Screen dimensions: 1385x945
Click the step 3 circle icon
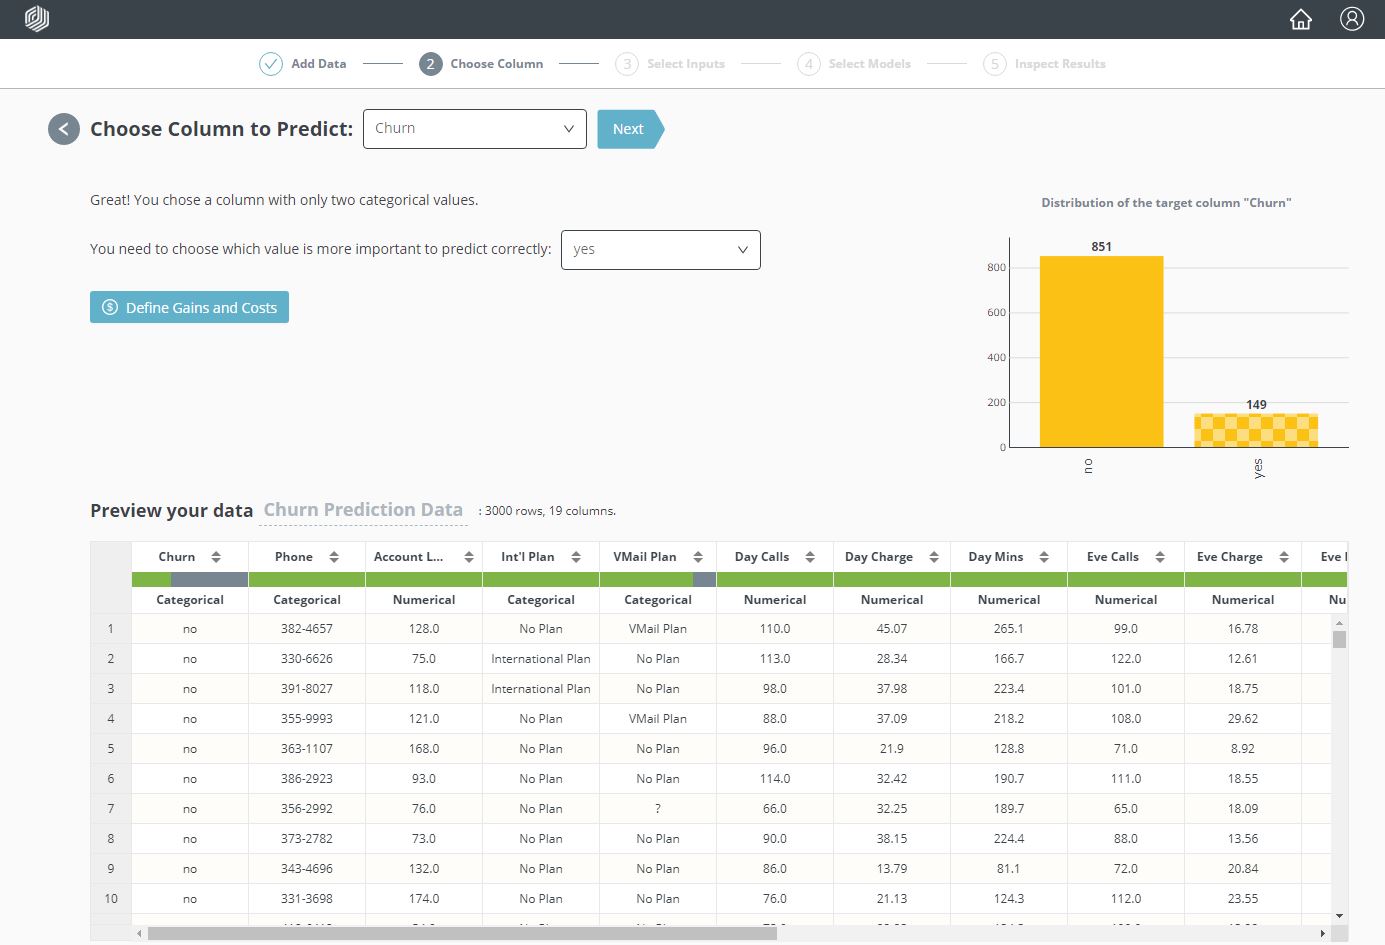(627, 64)
